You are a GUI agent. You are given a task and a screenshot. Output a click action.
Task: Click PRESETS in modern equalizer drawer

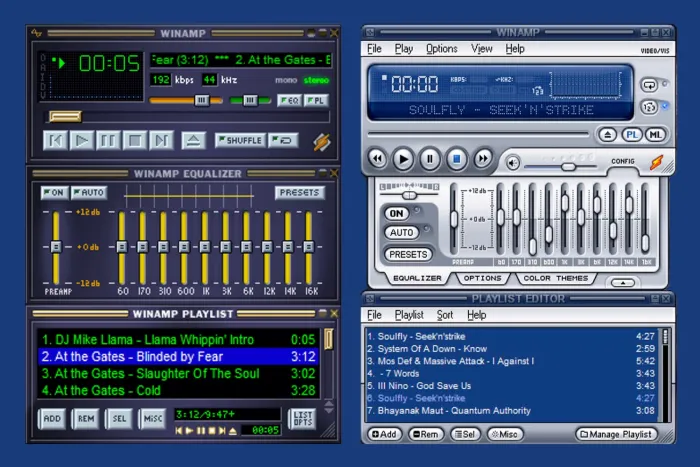pyautogui.click(x=408, y=254)
